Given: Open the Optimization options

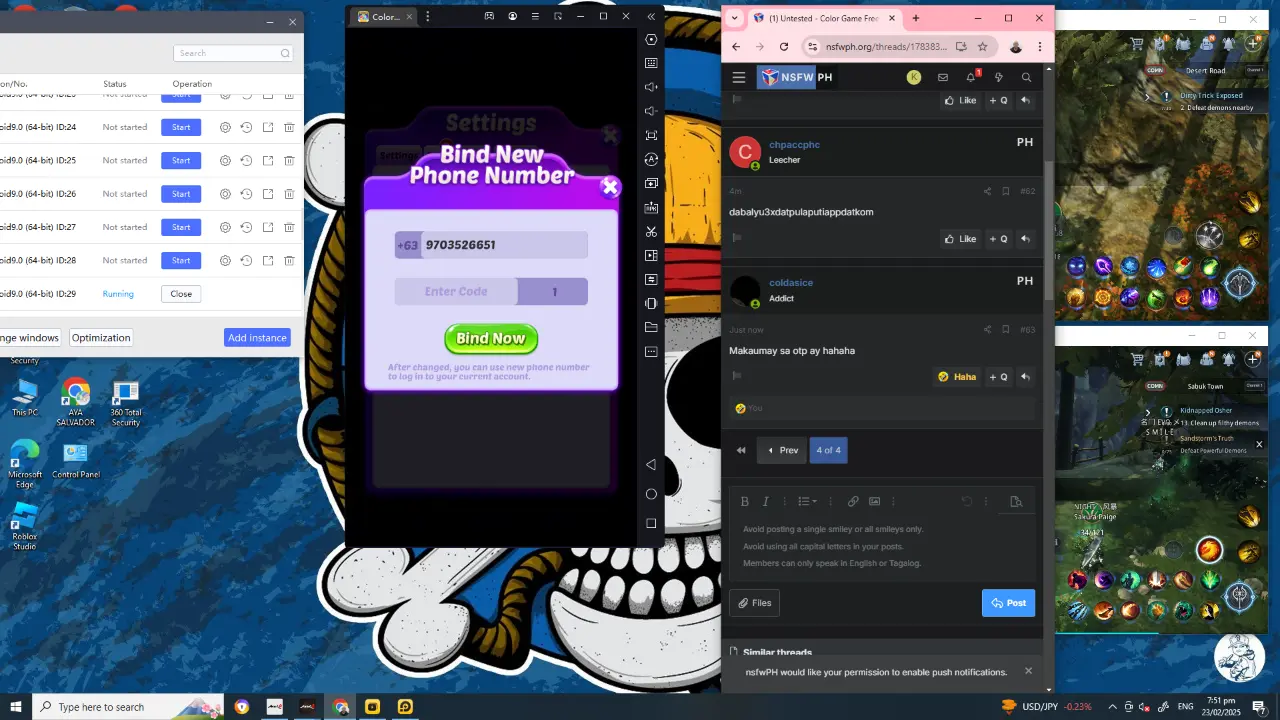Looking at the screenshot, I should [x=101, y=338].
